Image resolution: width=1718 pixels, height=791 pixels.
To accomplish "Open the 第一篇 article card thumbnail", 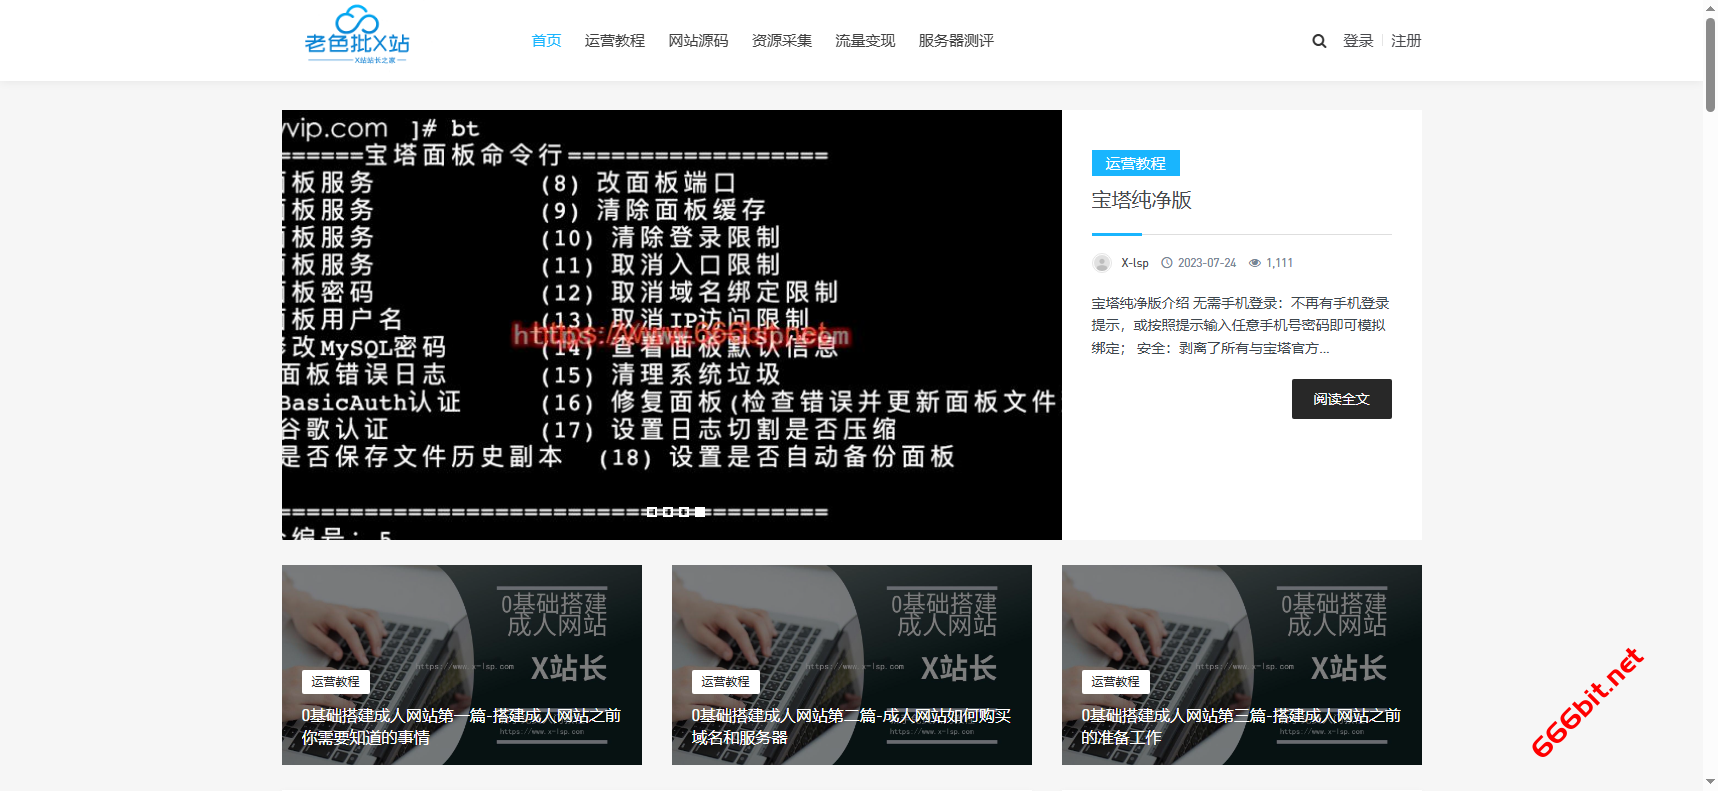I will (x=462, y=665).
